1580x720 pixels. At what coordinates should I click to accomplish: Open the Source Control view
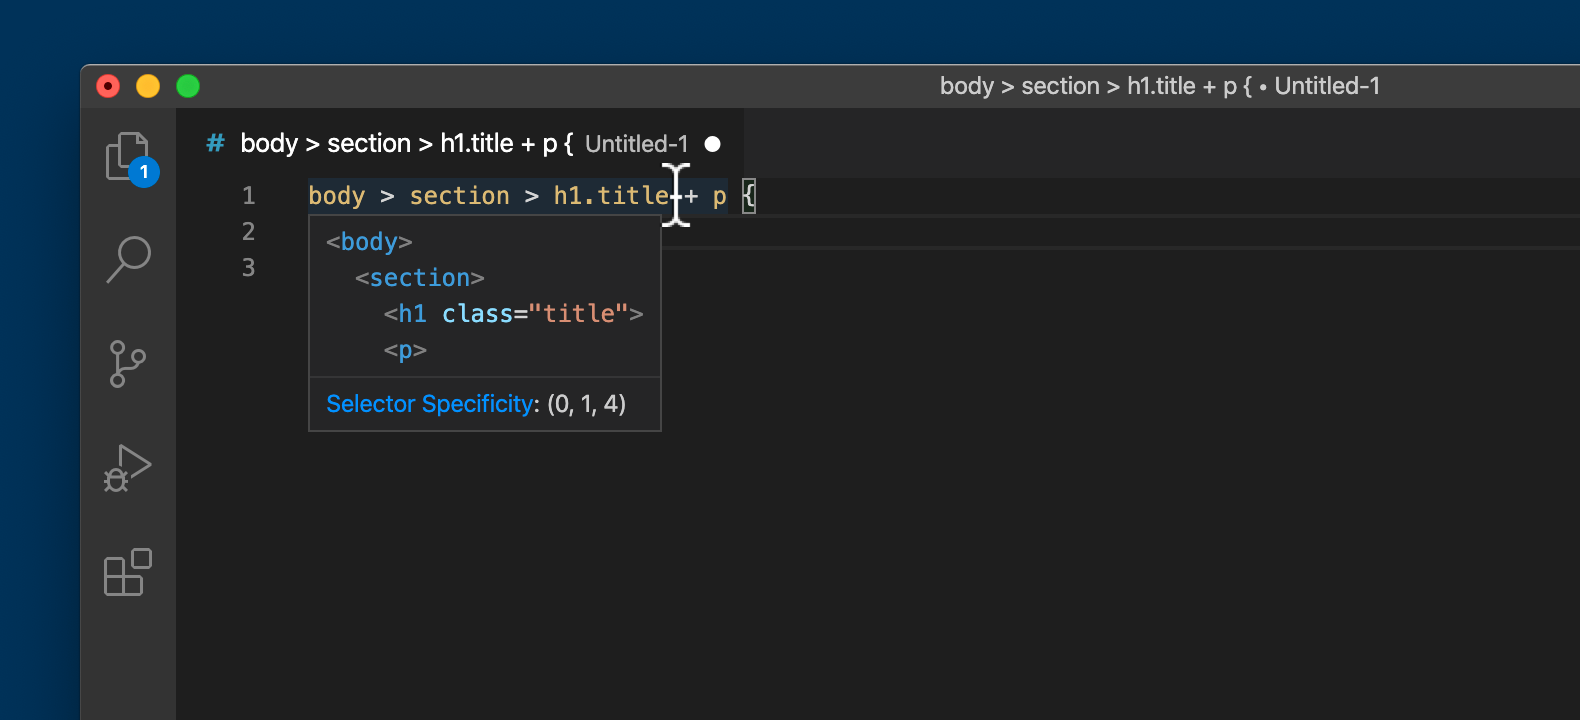pyautogui.click(x=127, y=364)
